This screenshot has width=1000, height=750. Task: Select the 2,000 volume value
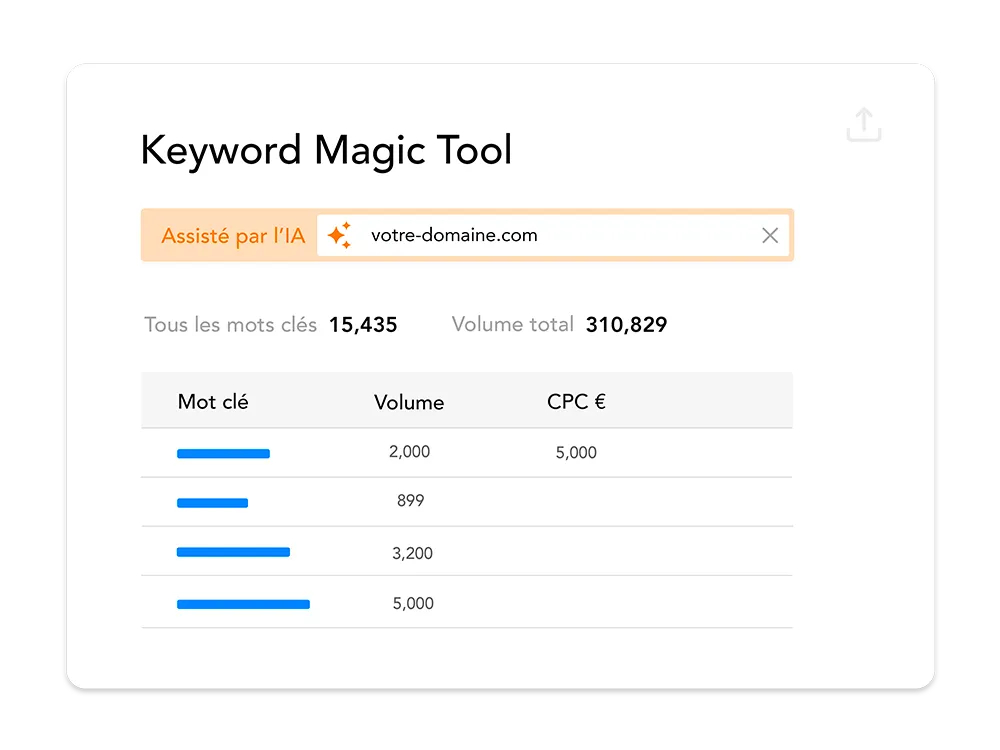coord(409,452)
